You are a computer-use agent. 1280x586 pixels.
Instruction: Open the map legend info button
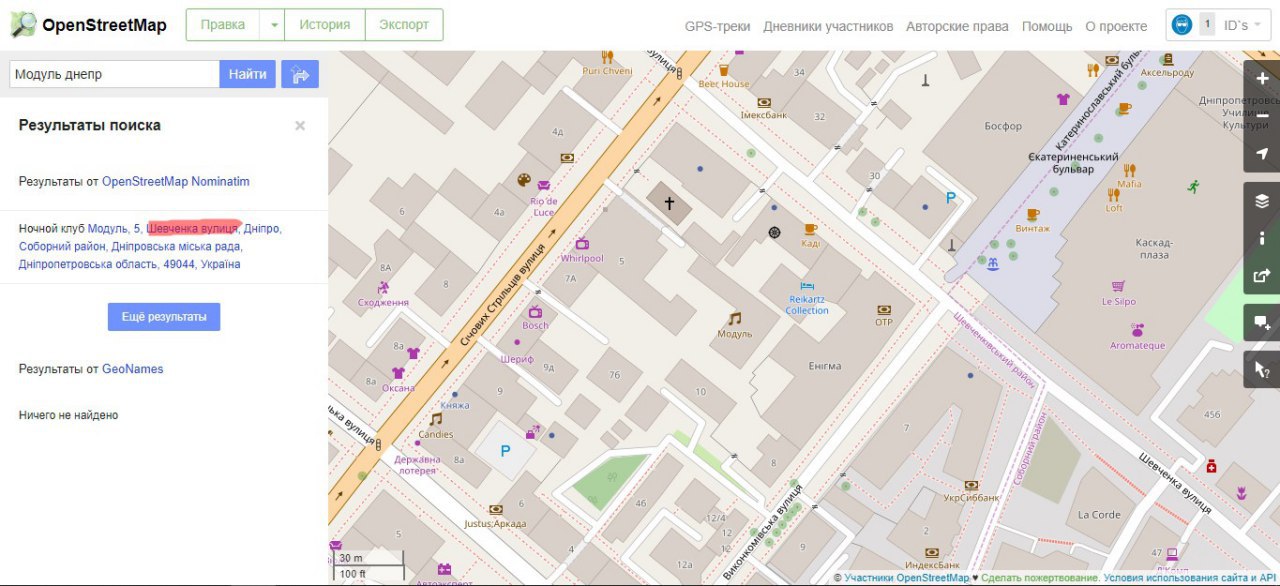pyautogui.click(x=1261, y=238)
